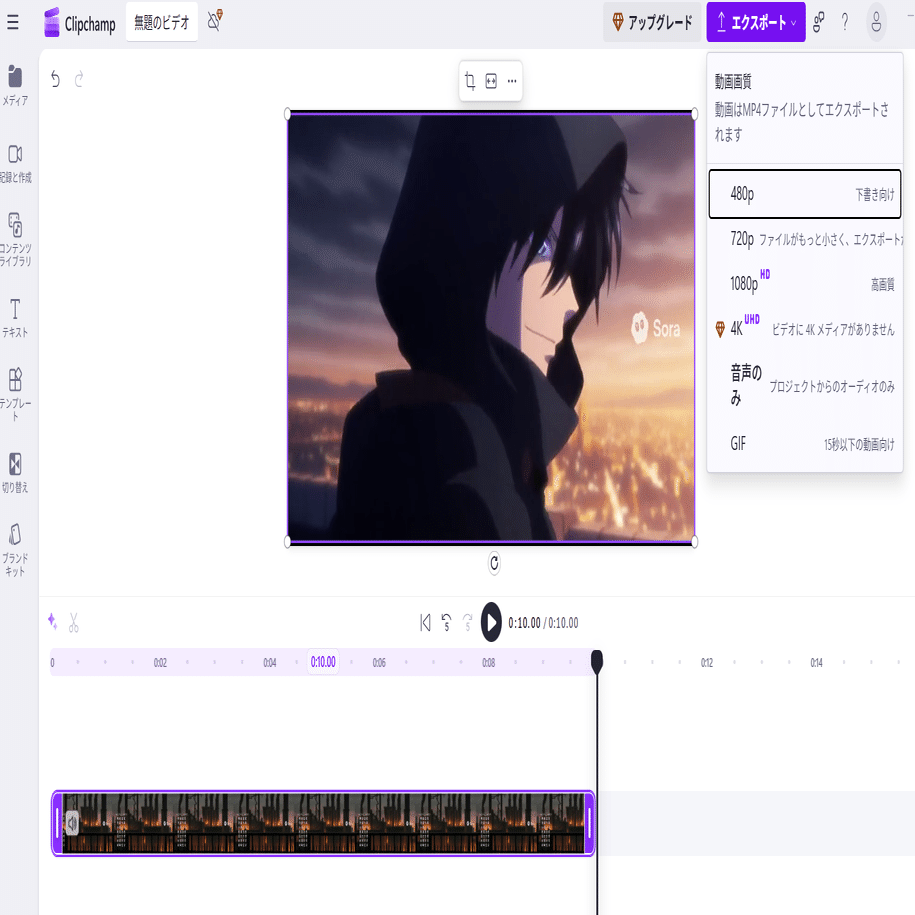Open the ブランドキット brand kit panel
Screen dimensions: 915x915
coord(15,550)
